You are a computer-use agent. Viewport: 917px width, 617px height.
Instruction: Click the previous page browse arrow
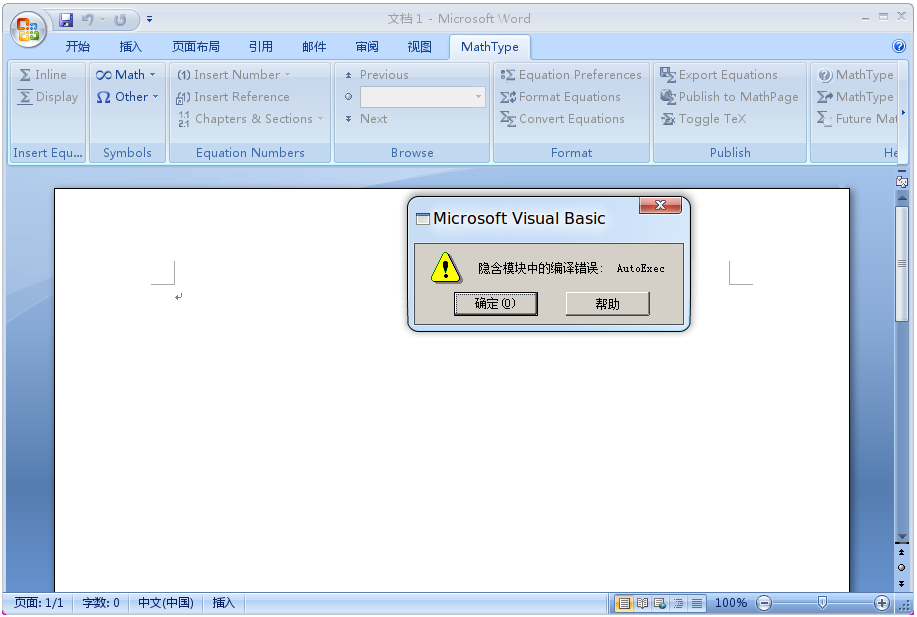(901, 553)
